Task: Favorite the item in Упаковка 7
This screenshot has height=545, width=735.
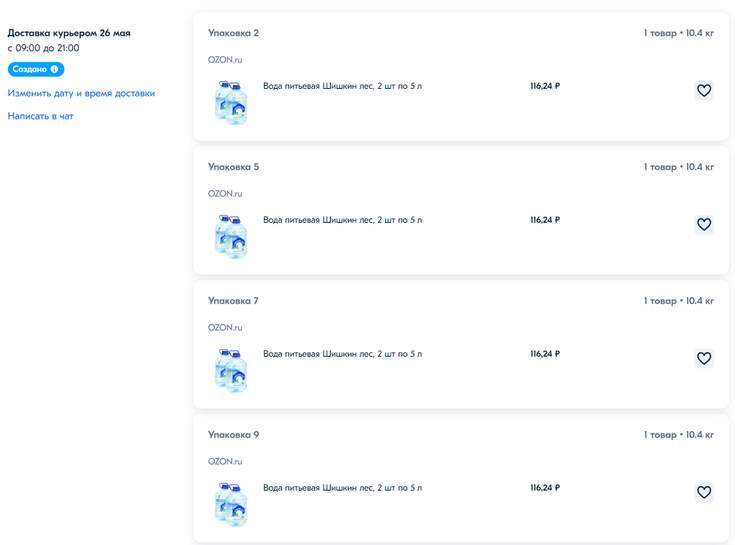Action: coord(704,358)
